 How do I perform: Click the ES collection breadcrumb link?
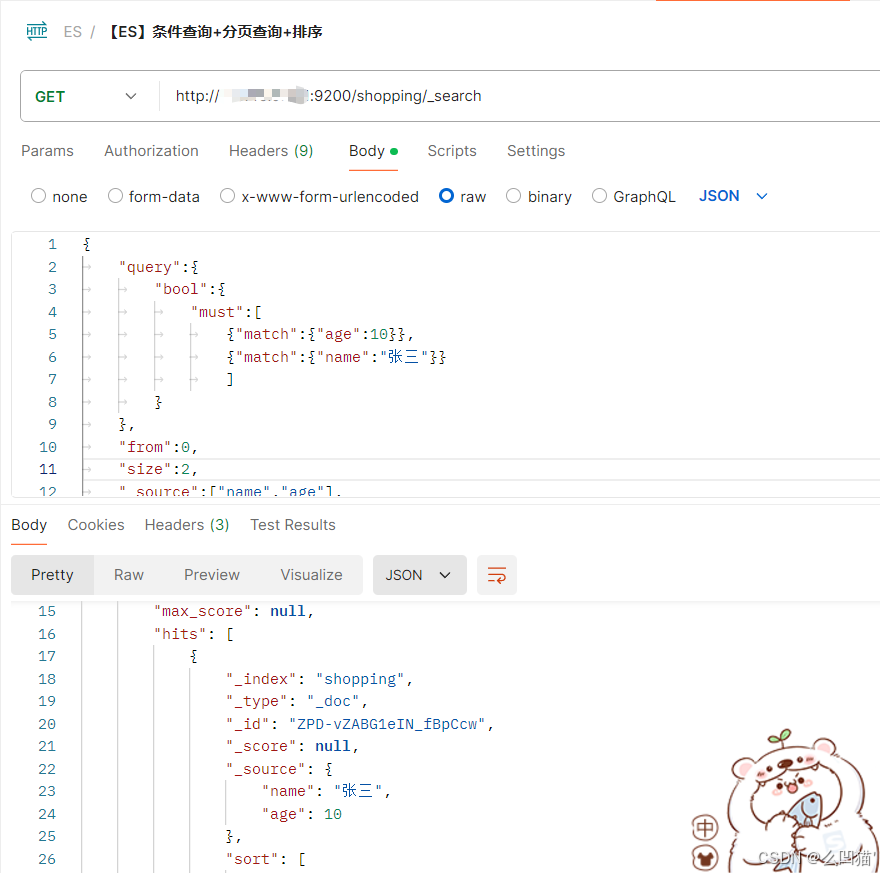point(72,31)
